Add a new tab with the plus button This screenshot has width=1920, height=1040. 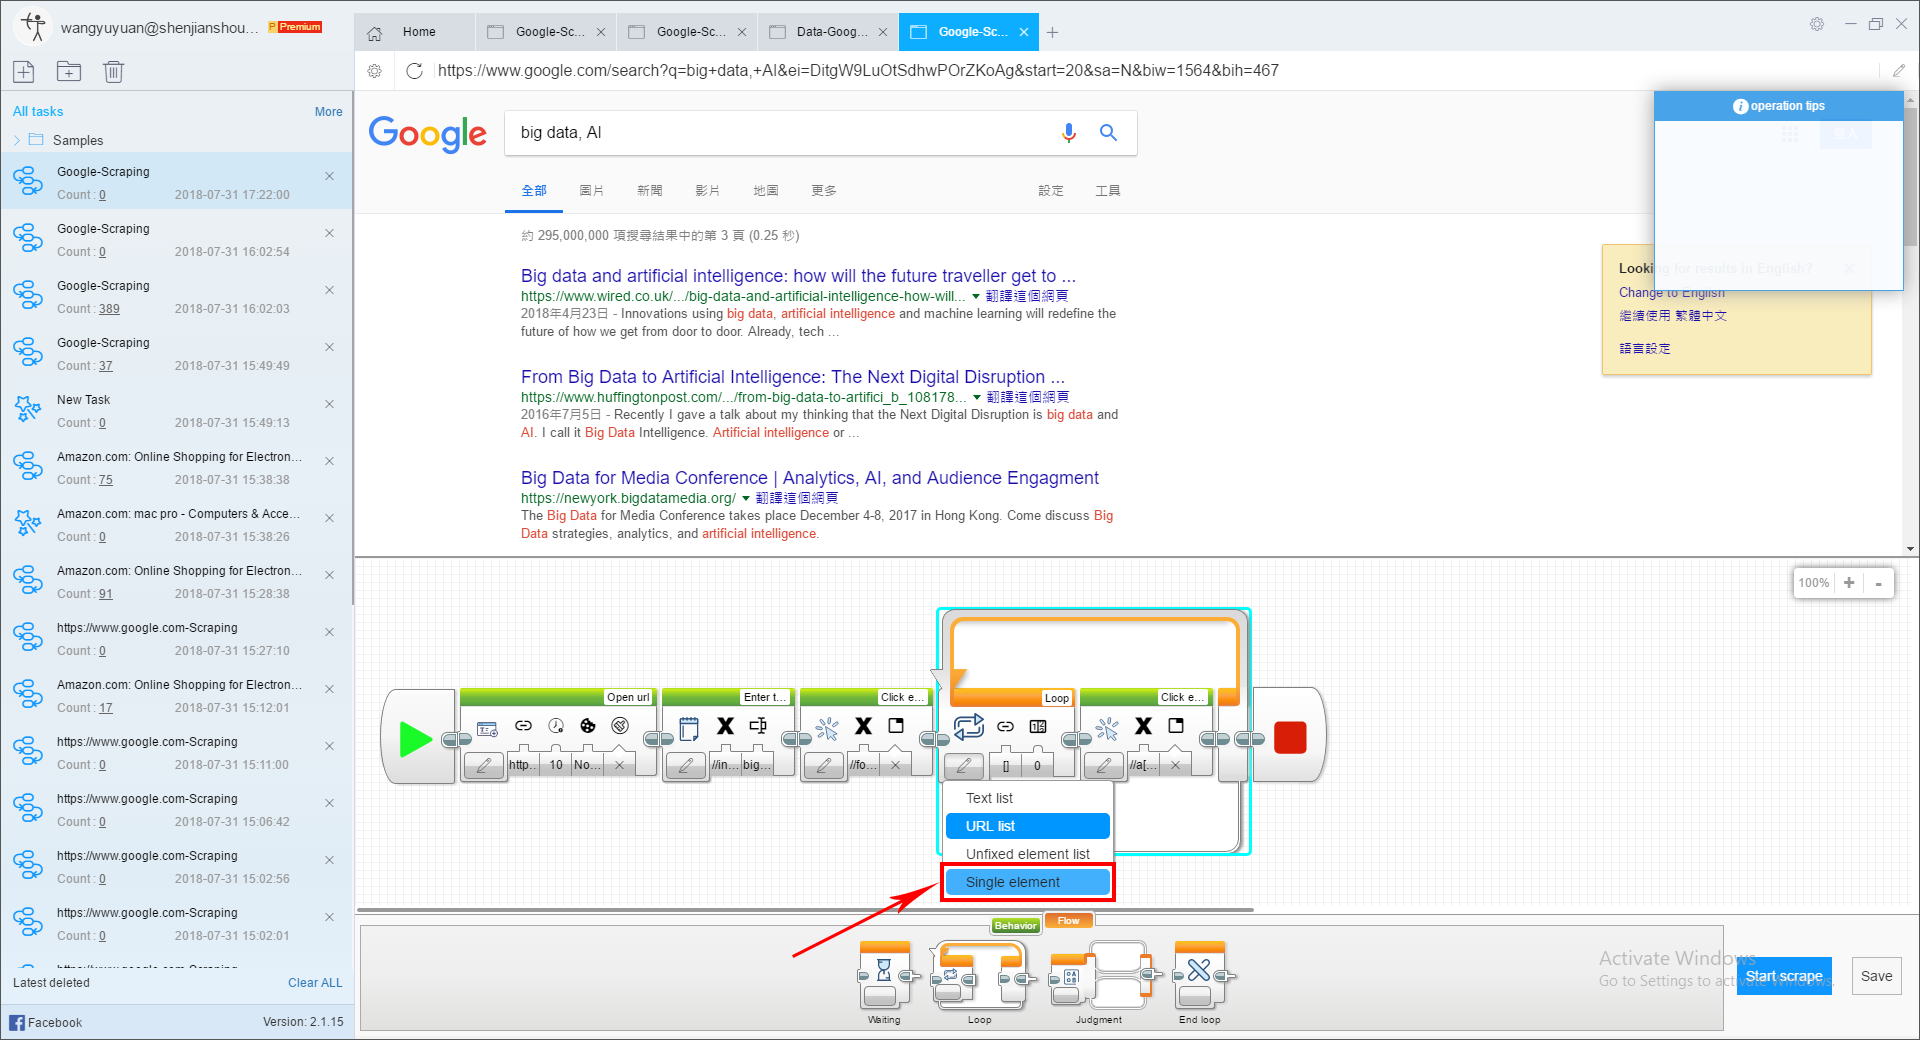1052,32
